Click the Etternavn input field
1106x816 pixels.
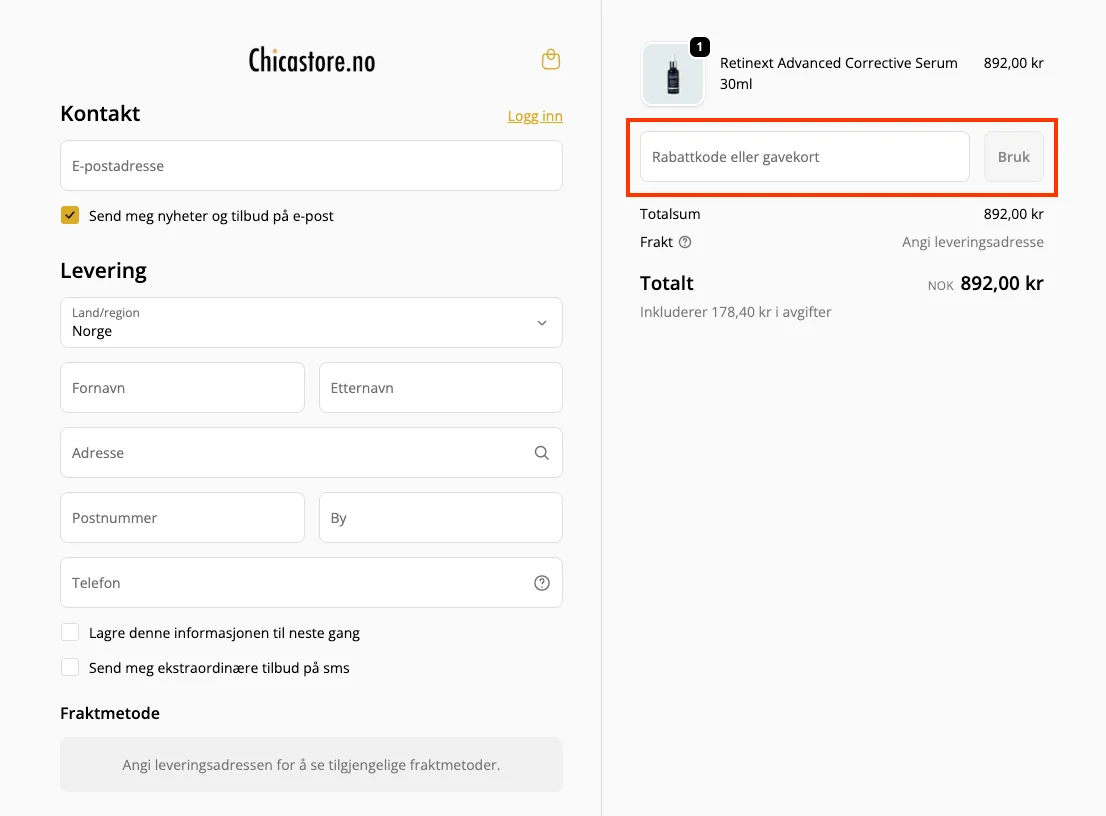coord(441,388)
